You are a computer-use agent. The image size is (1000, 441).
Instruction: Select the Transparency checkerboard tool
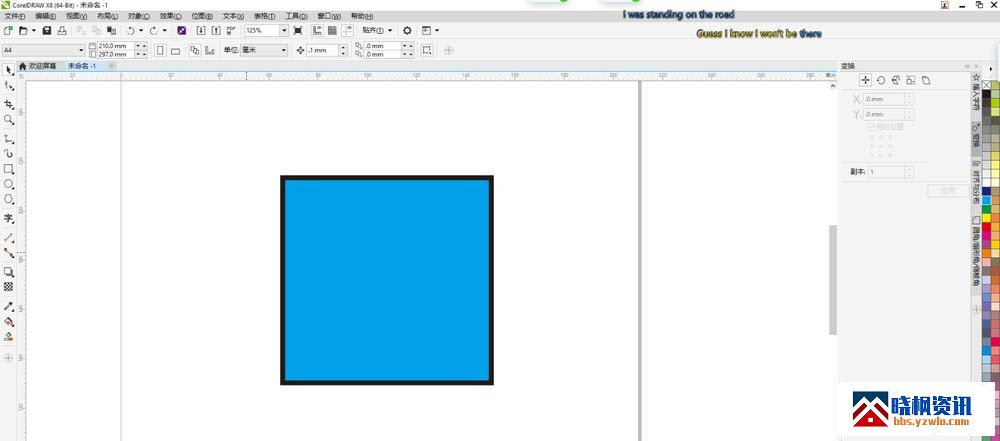pyautogui.click(x=8, y=287)
